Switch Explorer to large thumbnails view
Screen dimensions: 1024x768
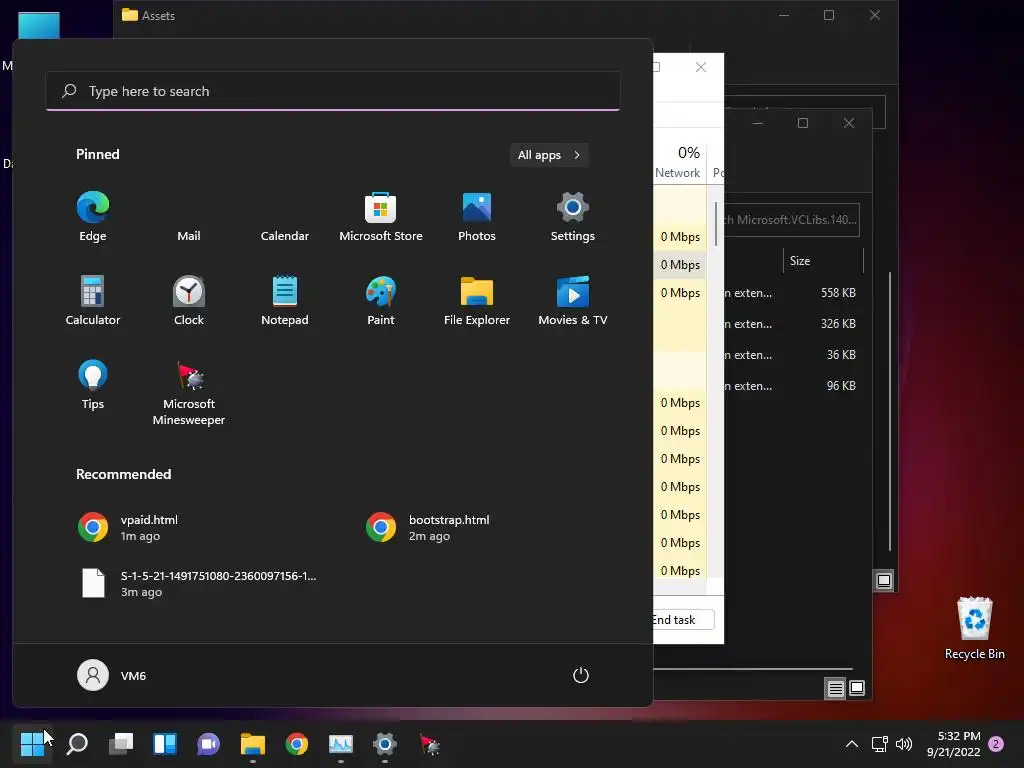pyautogui.click(x=857, y=688)
